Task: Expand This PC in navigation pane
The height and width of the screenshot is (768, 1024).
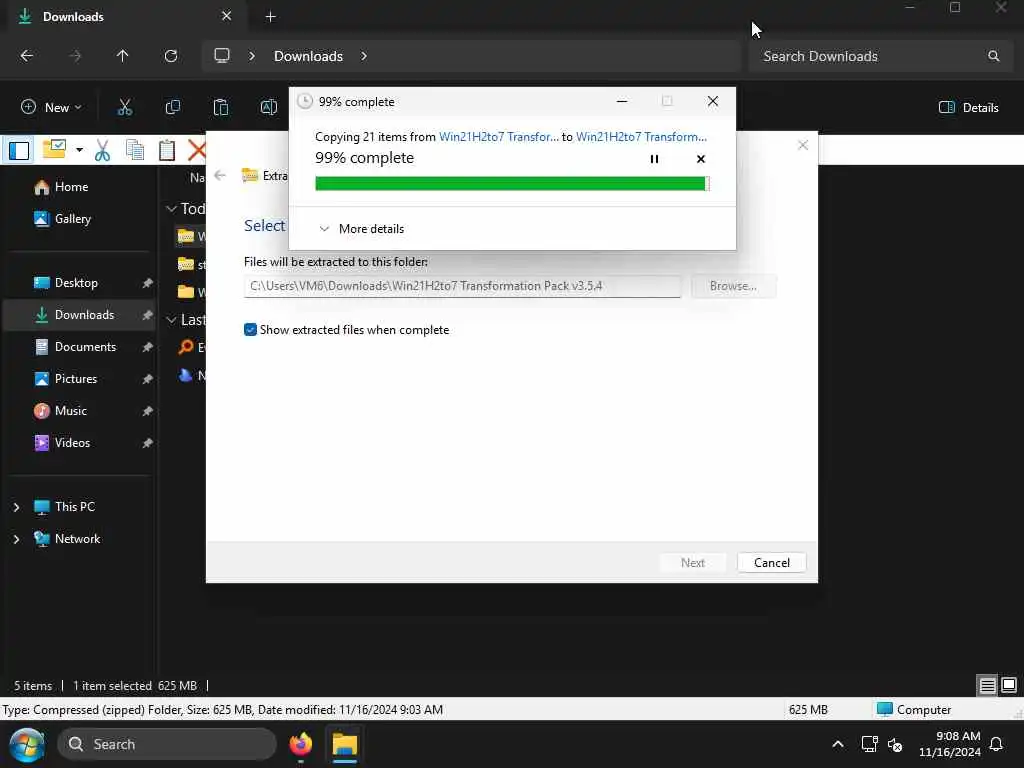Action: (16, 507)
